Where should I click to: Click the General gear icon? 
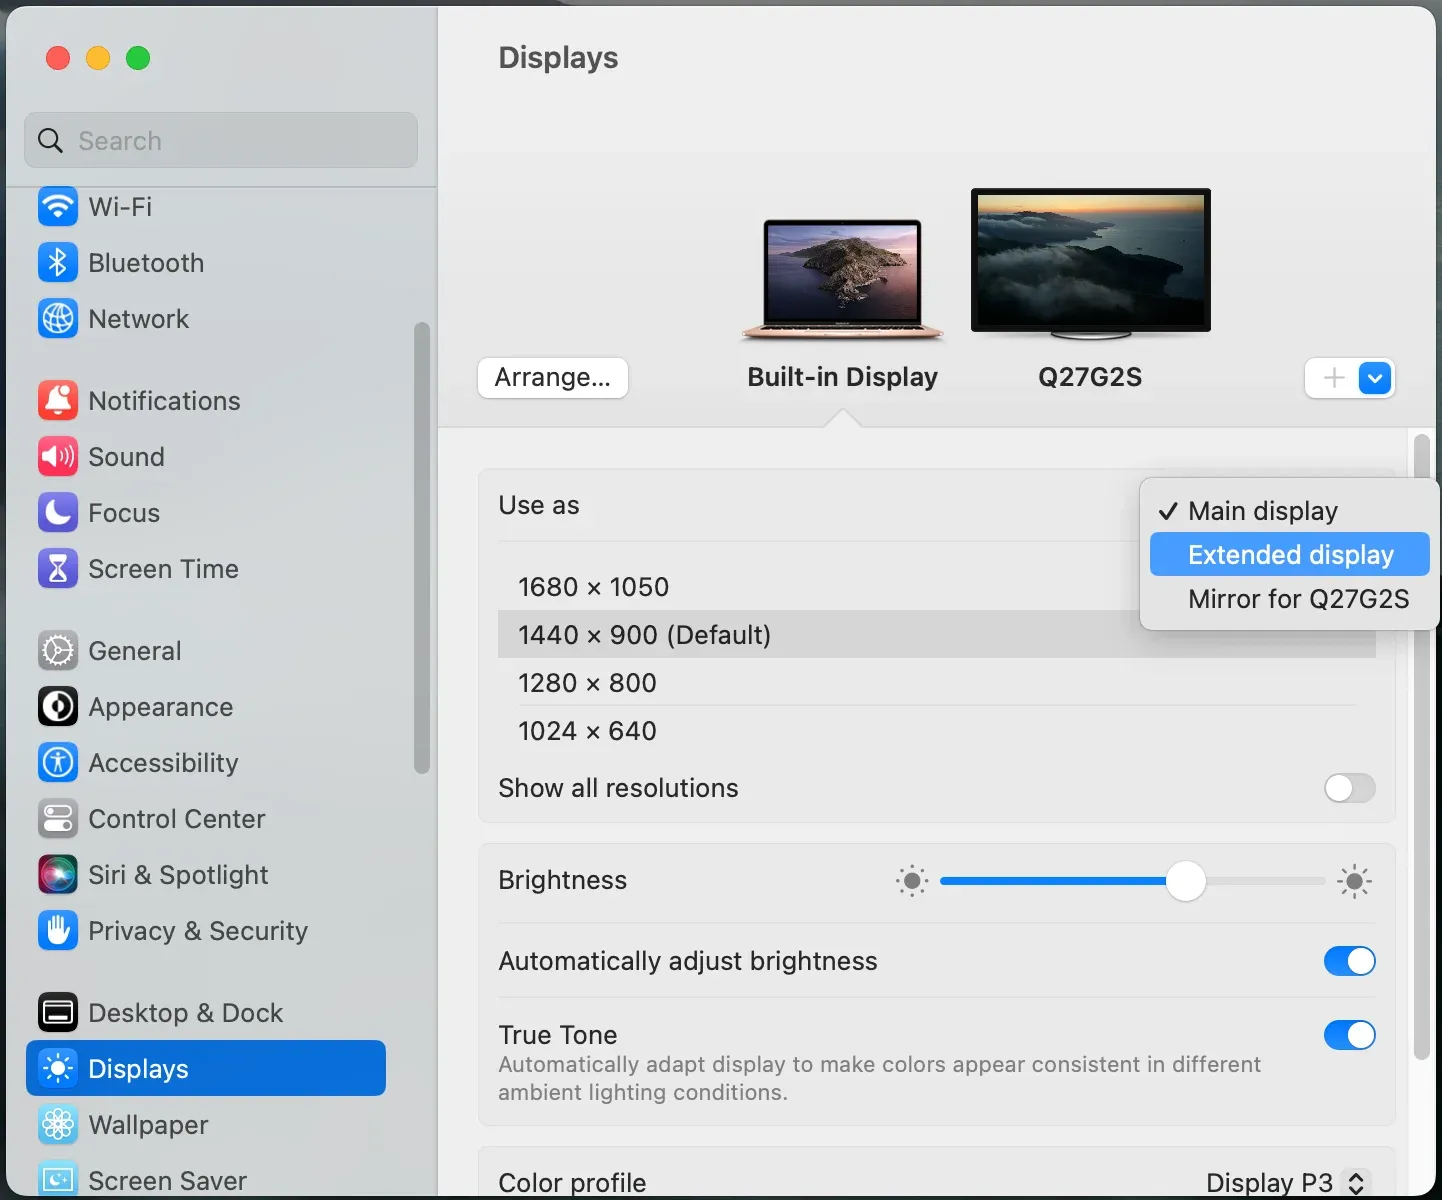(58, 651)
